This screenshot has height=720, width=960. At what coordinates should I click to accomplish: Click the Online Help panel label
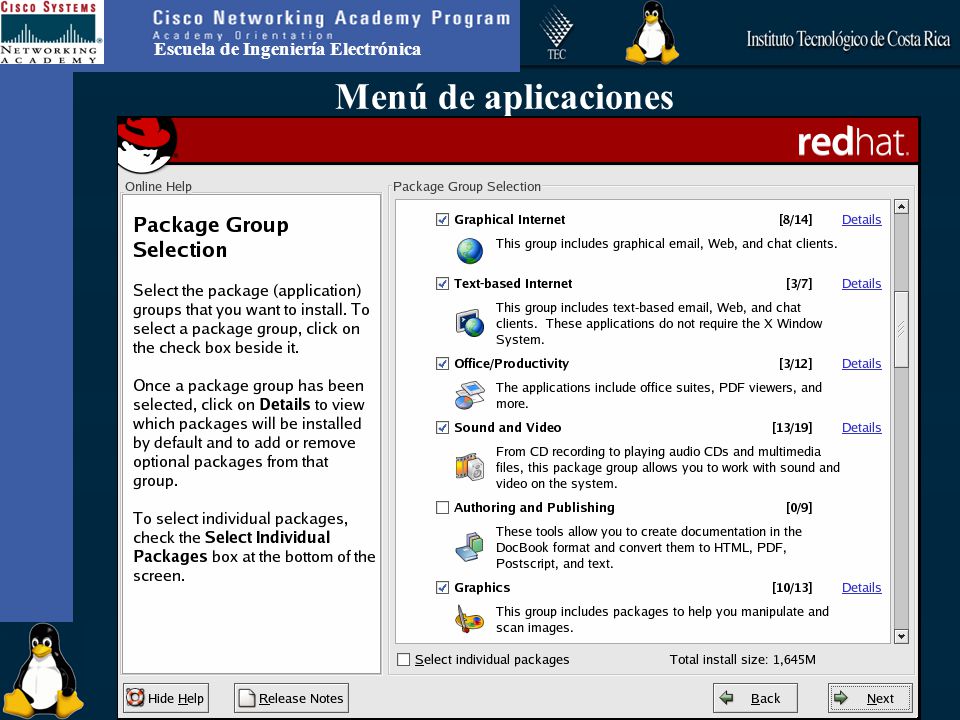coord(158,186)
